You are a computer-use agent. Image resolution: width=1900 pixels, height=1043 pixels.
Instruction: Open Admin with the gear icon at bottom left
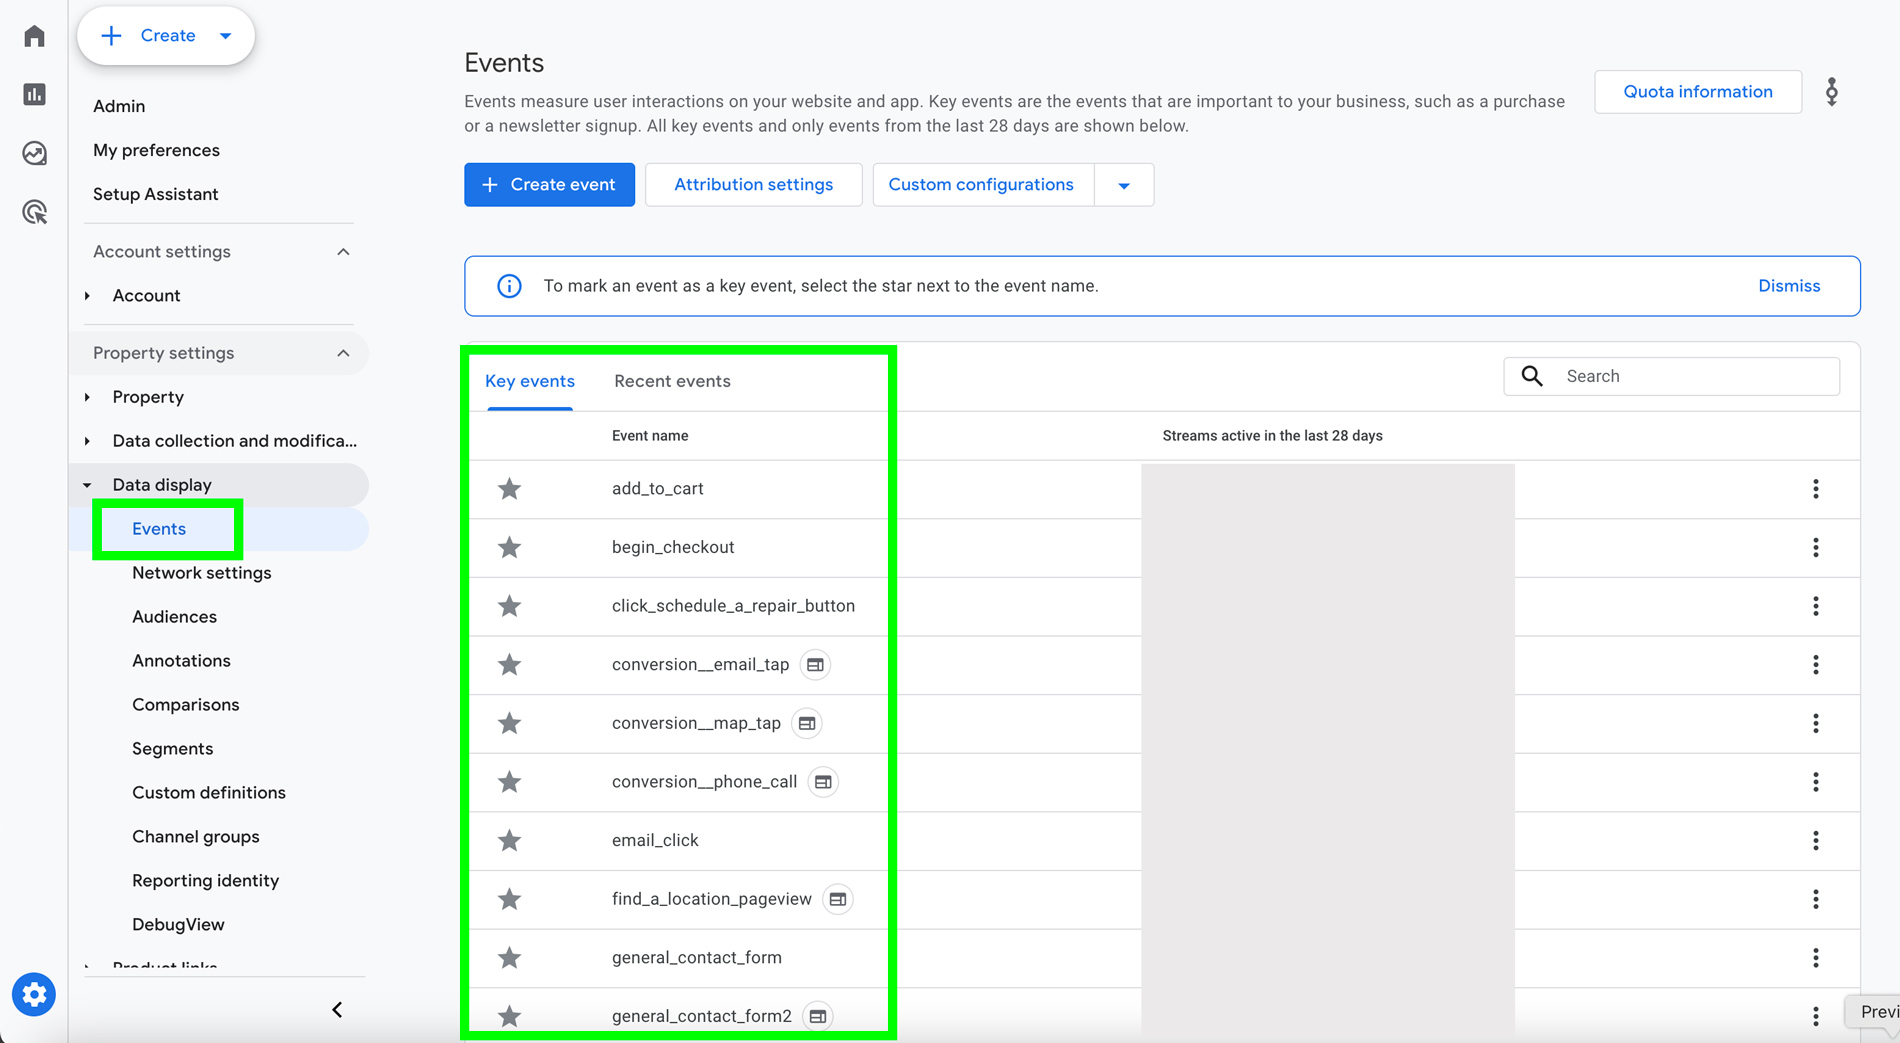pos(33,994)
